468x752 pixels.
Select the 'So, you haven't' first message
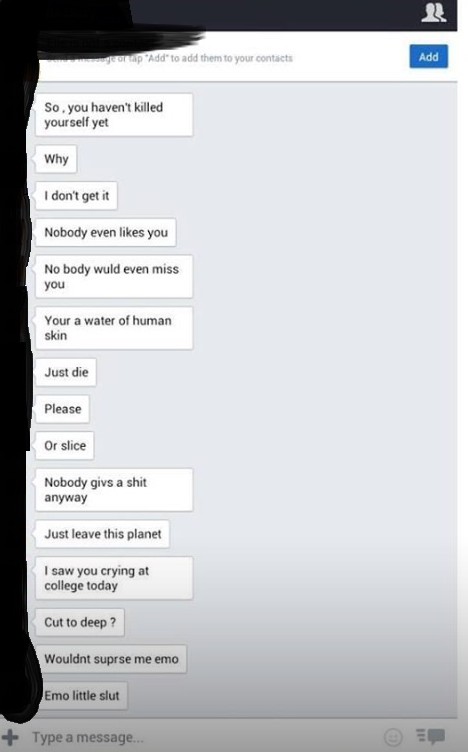tap(114, 115)
